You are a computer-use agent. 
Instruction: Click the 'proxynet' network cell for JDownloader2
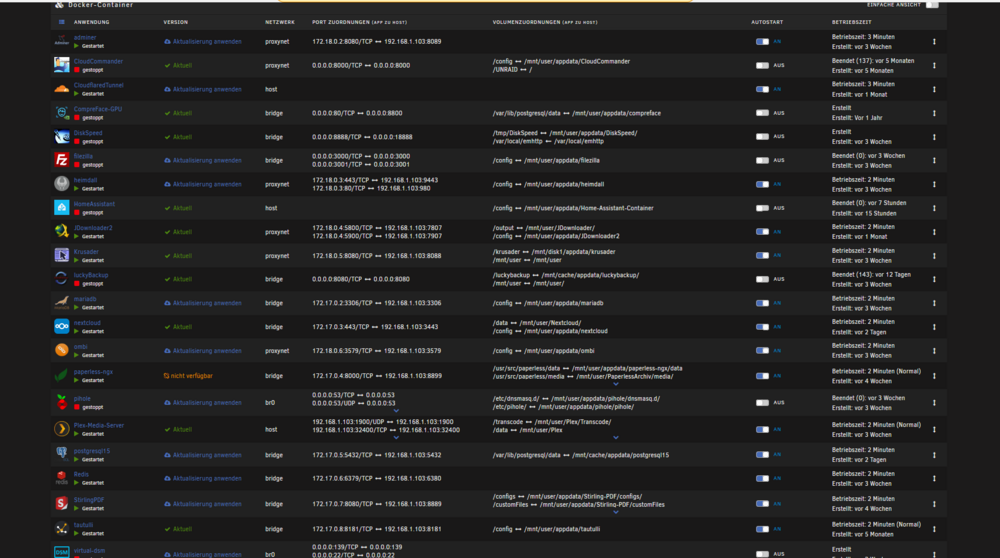(x=277, y=232)
